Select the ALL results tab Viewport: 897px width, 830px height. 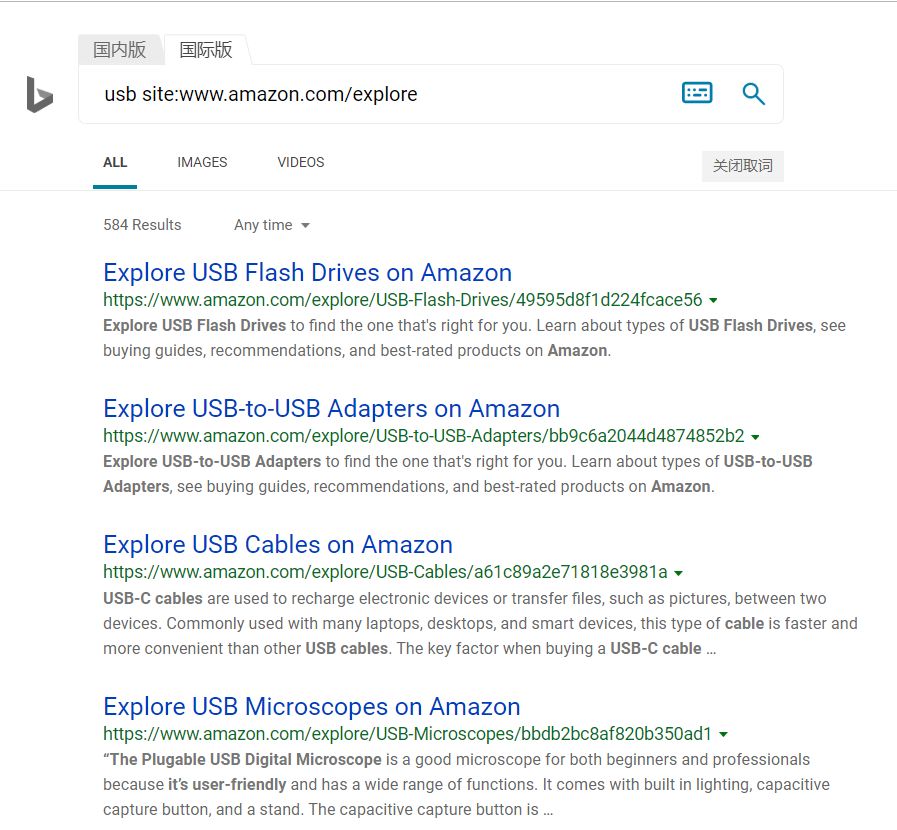point(115,162)
